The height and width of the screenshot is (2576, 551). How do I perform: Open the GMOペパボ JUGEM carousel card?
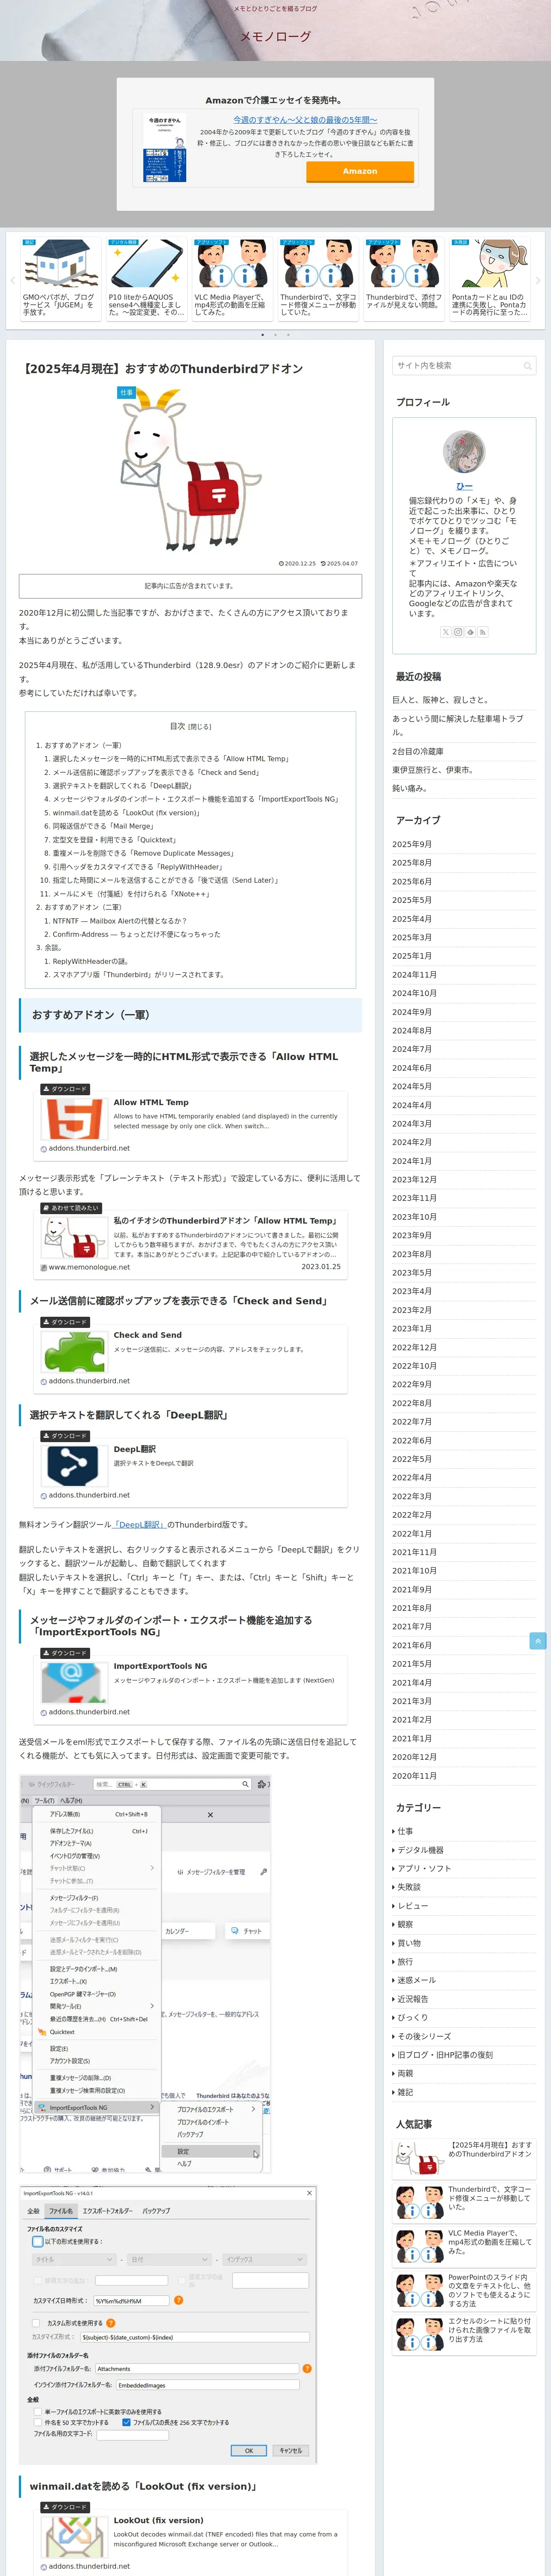coord(60,278)
